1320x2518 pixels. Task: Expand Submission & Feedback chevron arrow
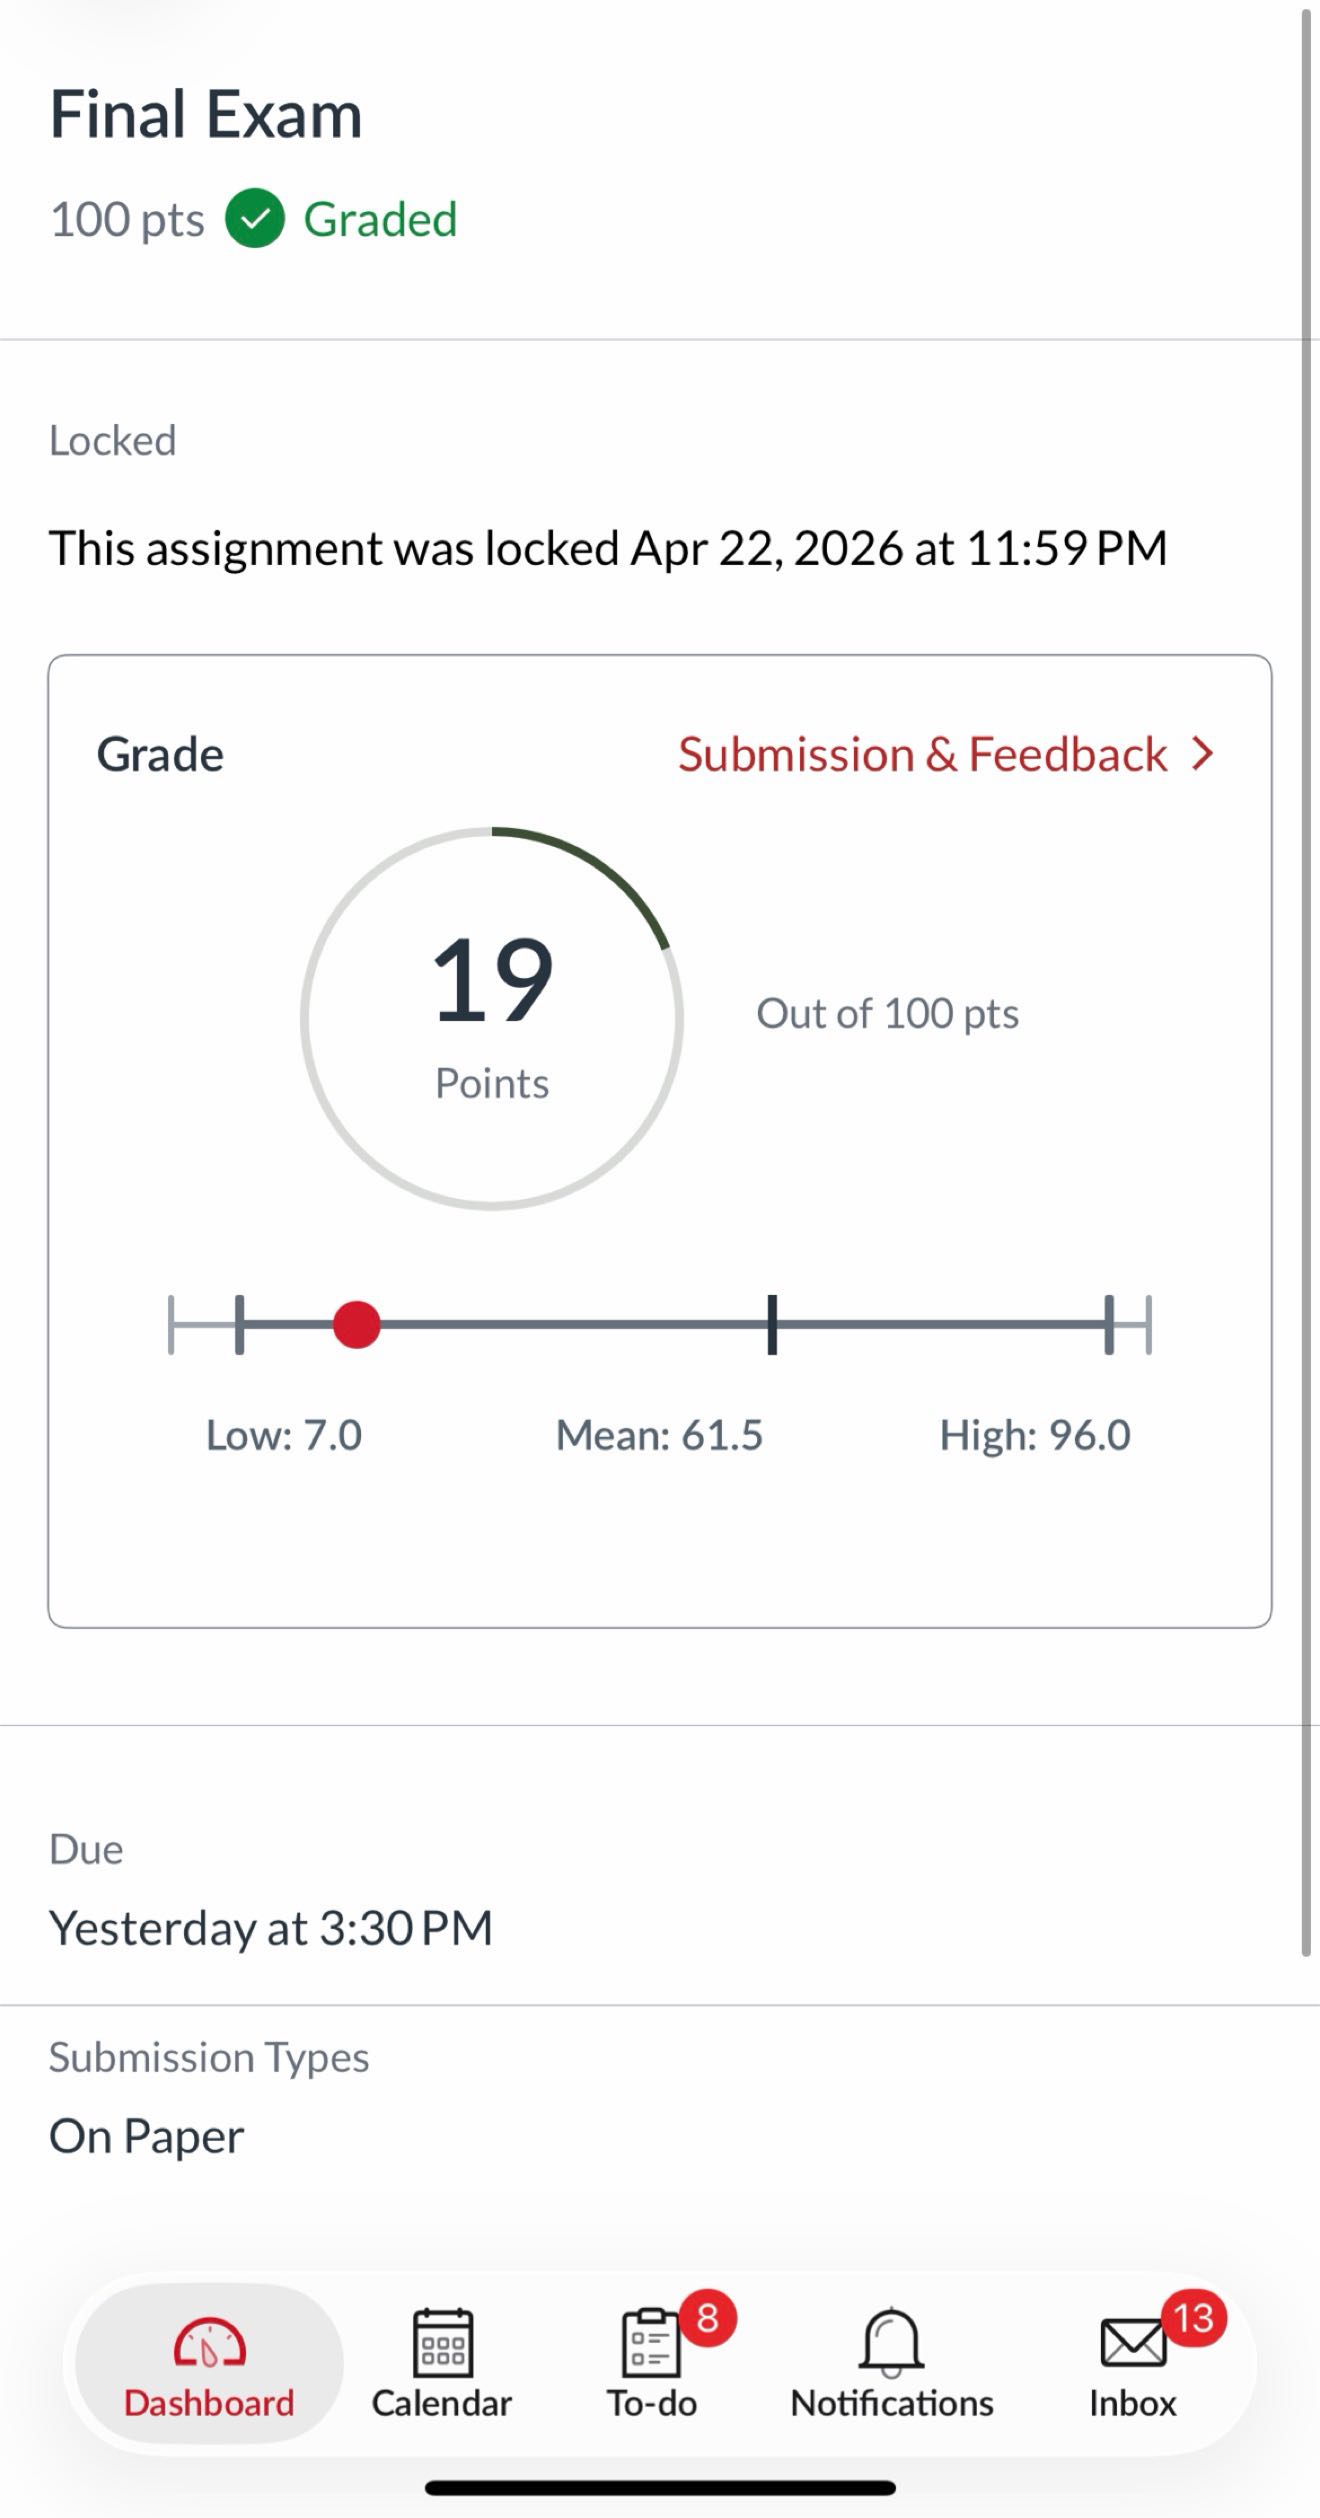[1203, 754]
